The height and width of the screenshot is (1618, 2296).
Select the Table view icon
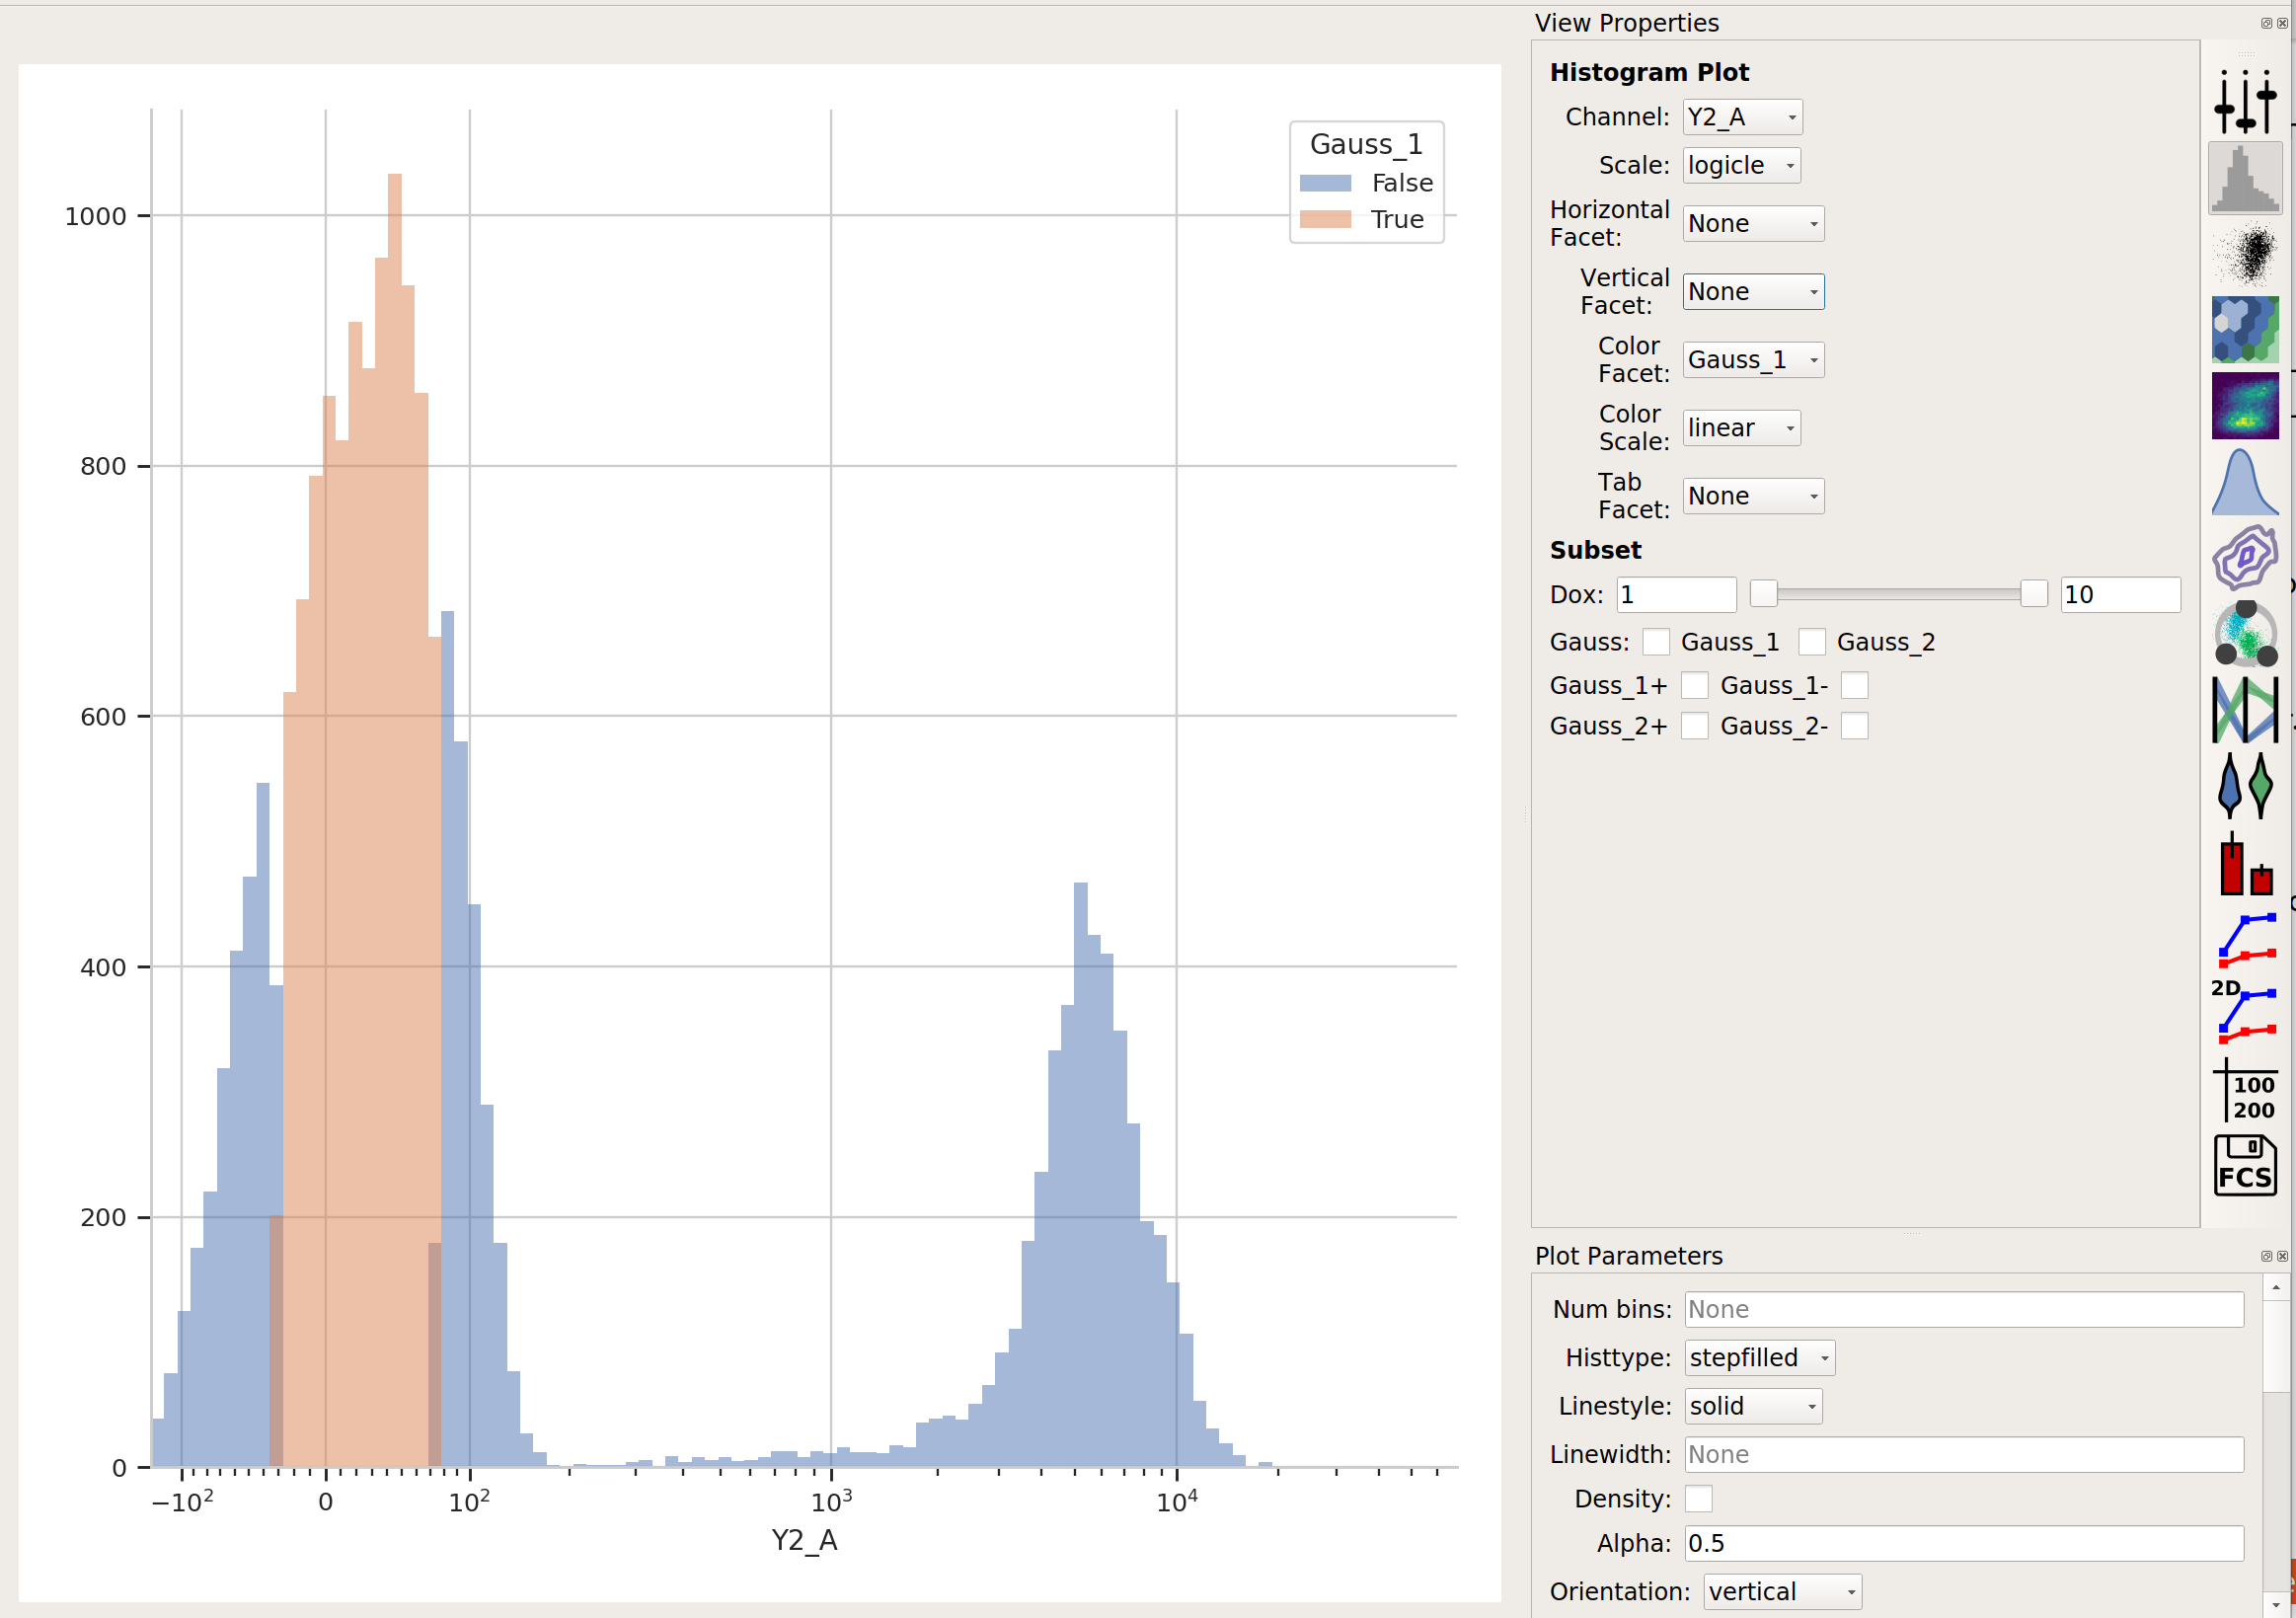pos(2245,1089)
